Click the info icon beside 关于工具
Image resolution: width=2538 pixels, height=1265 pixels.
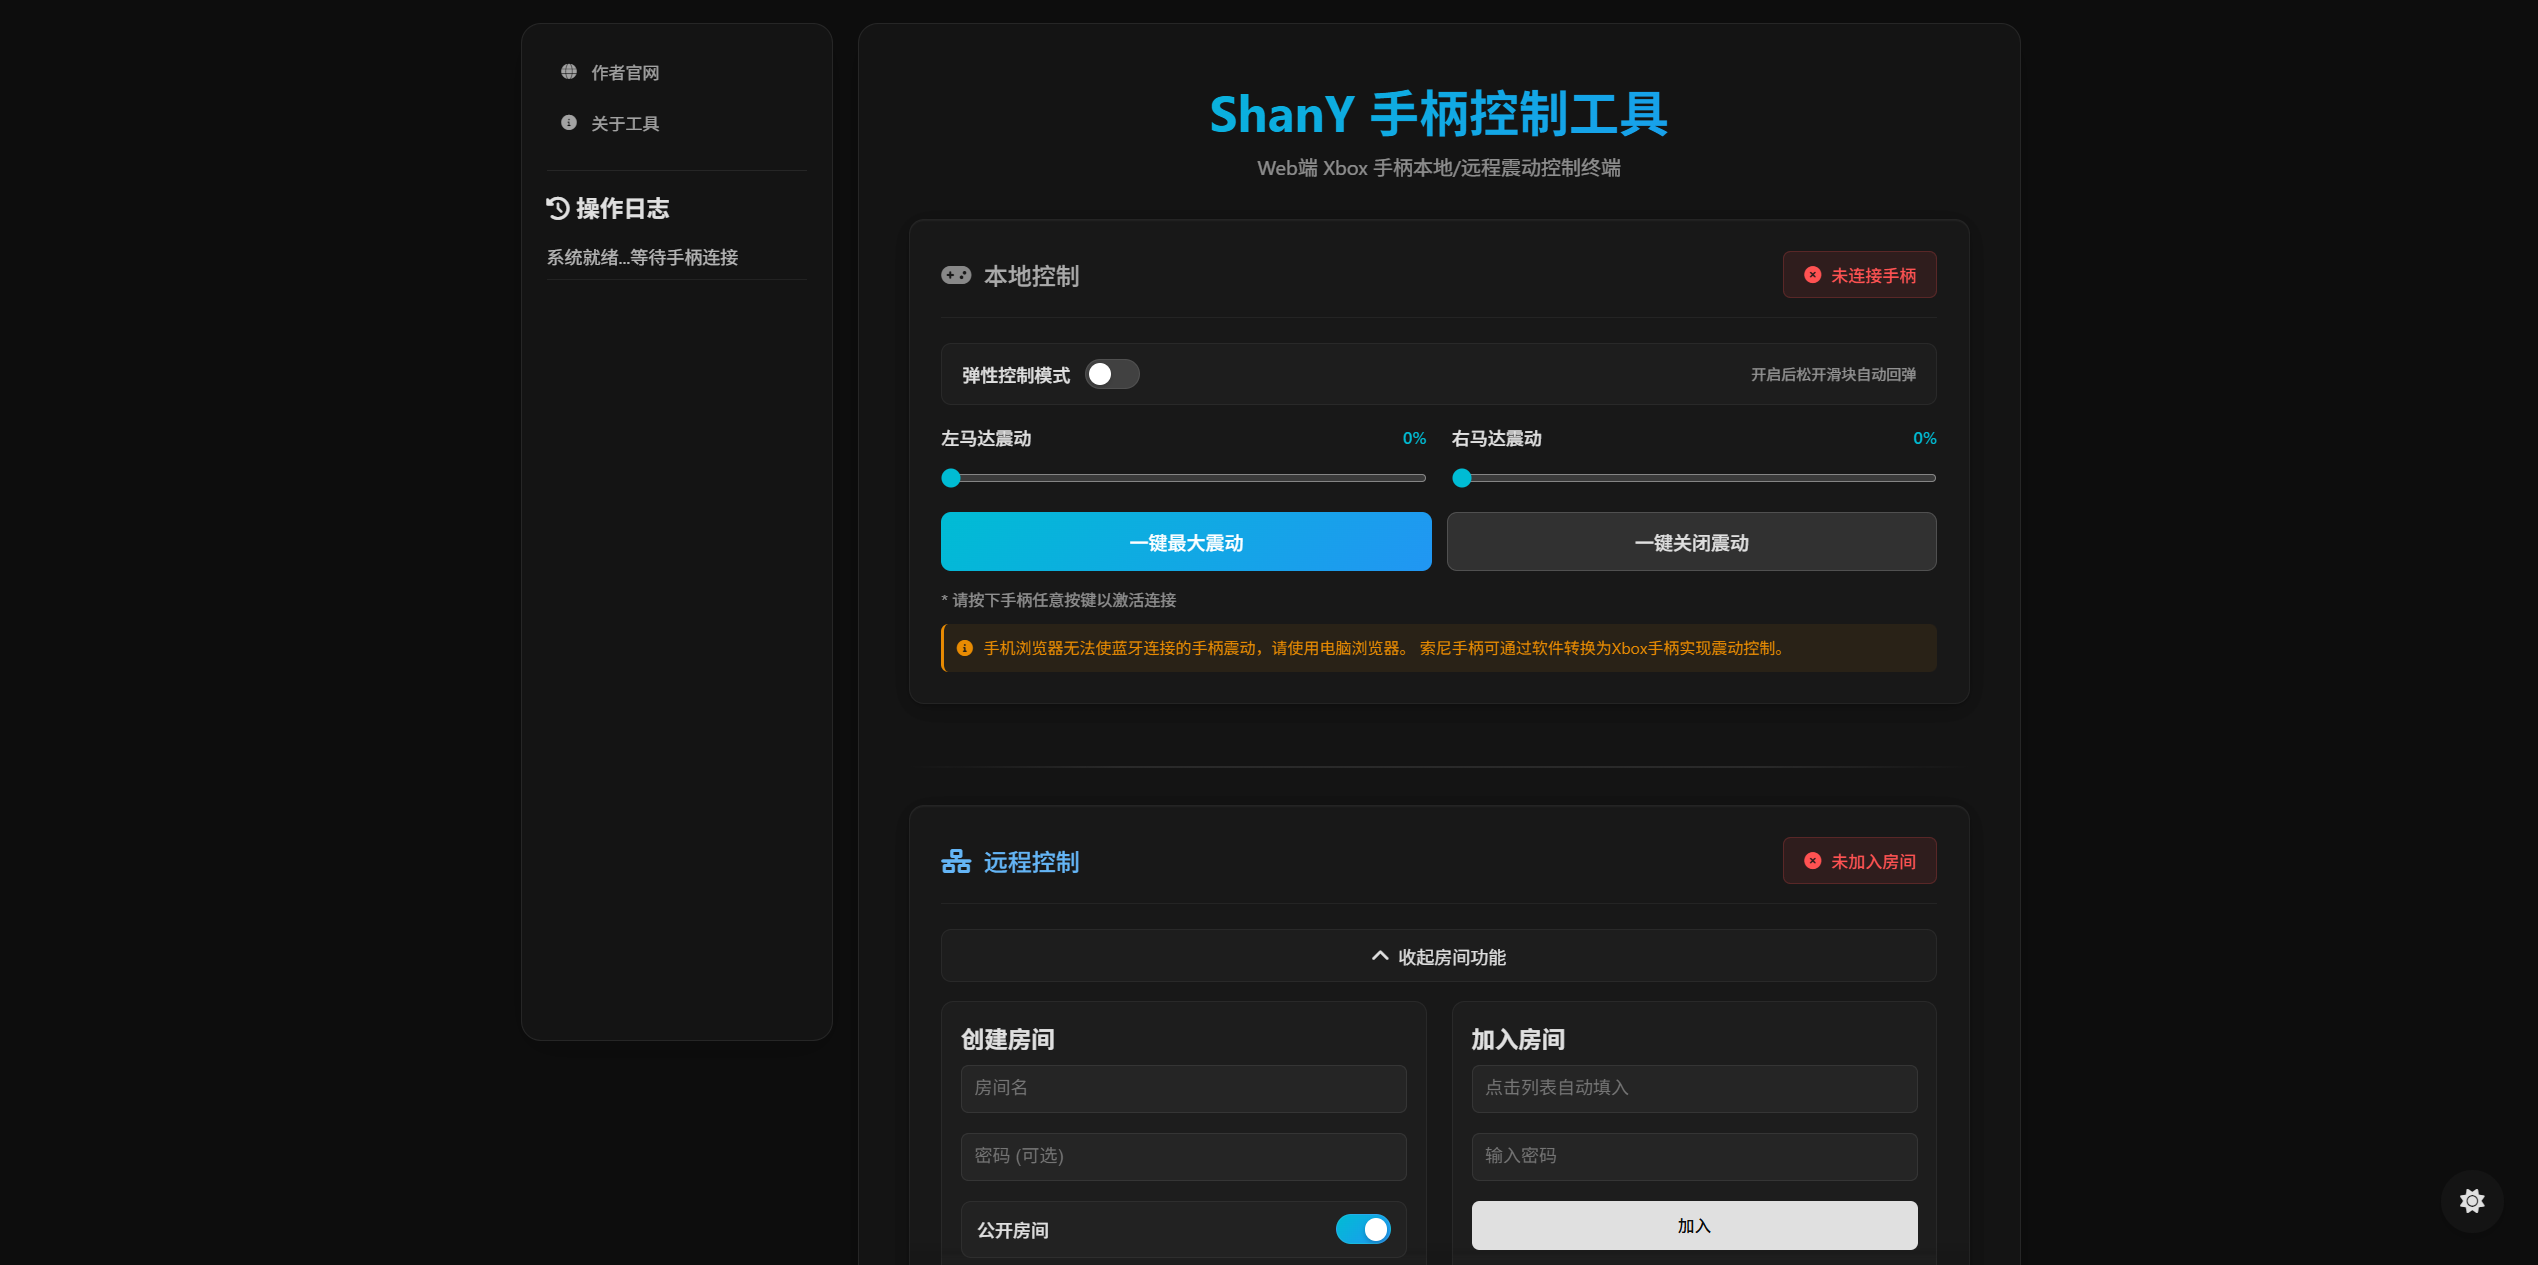tap(569, 123)
